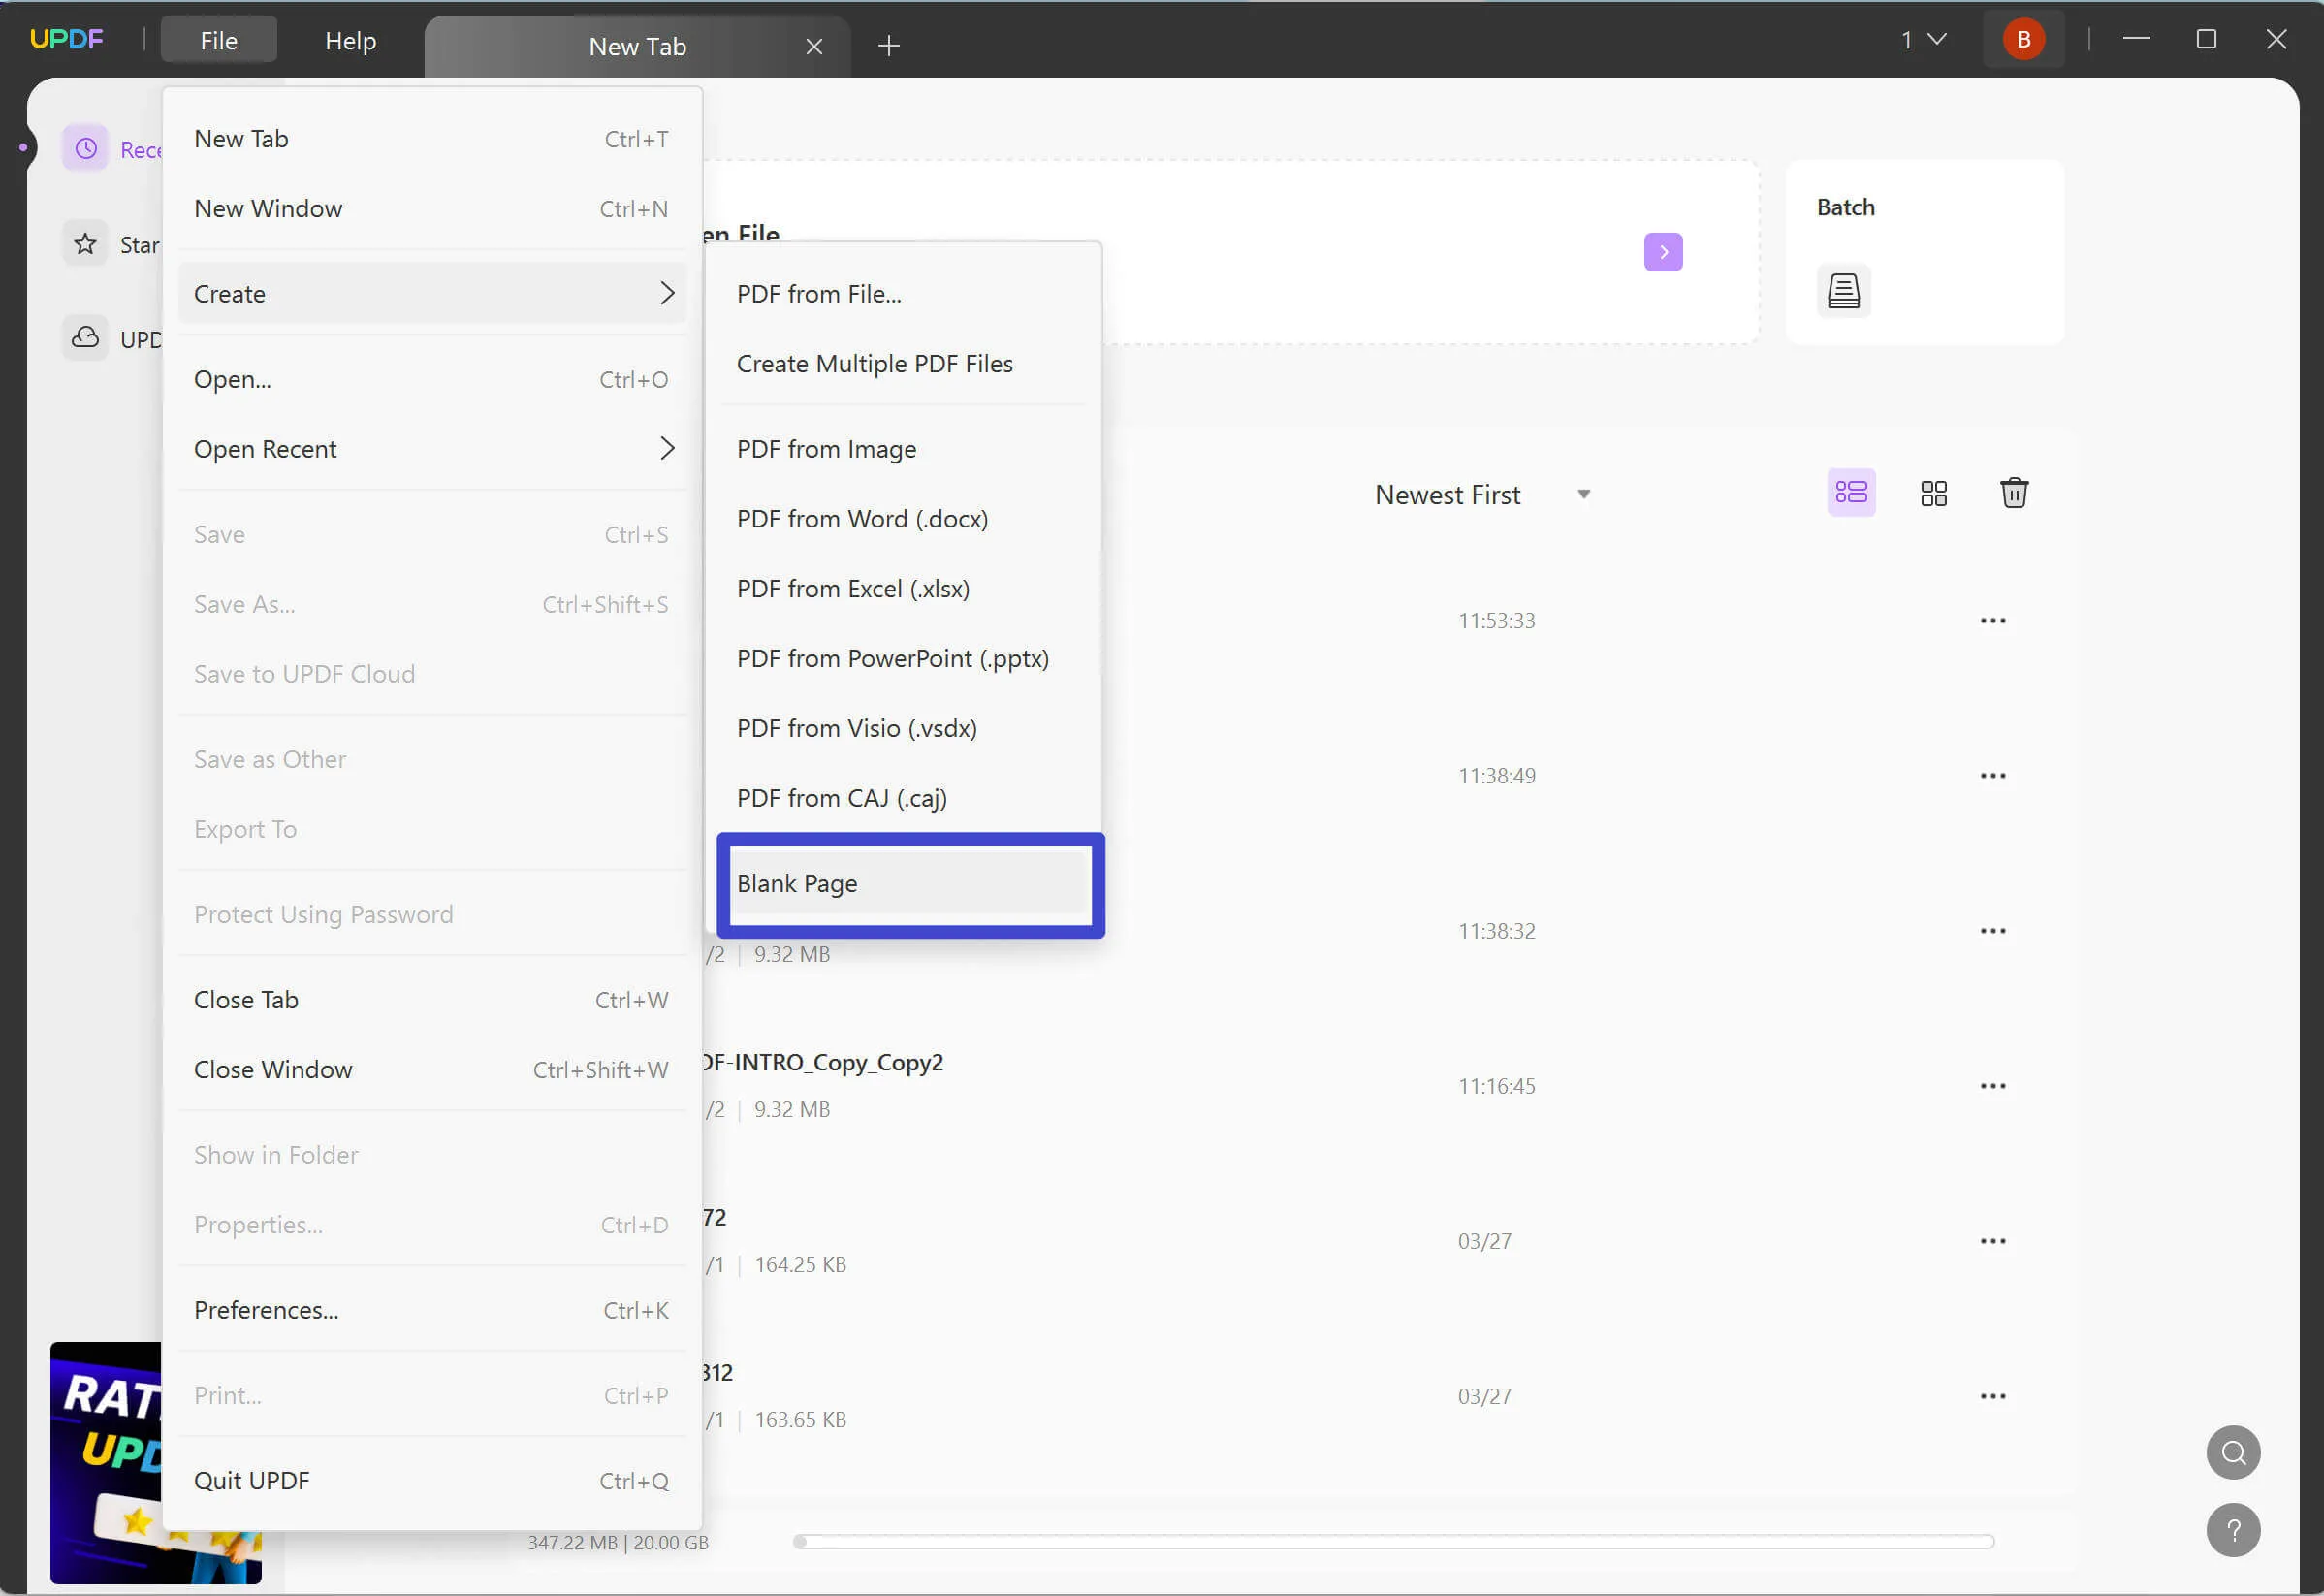Click the Batch processing icon

[1844, 288]
